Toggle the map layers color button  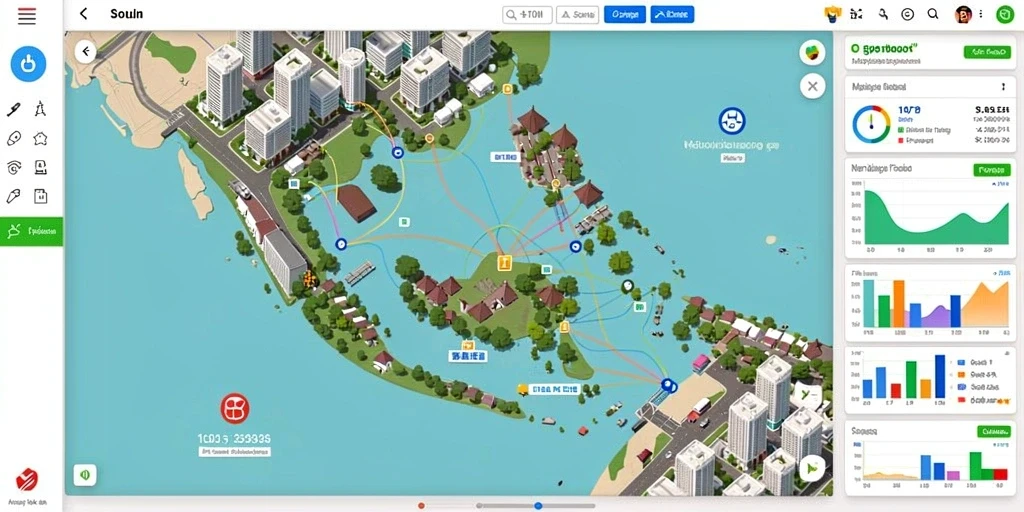tap(812, 52)
